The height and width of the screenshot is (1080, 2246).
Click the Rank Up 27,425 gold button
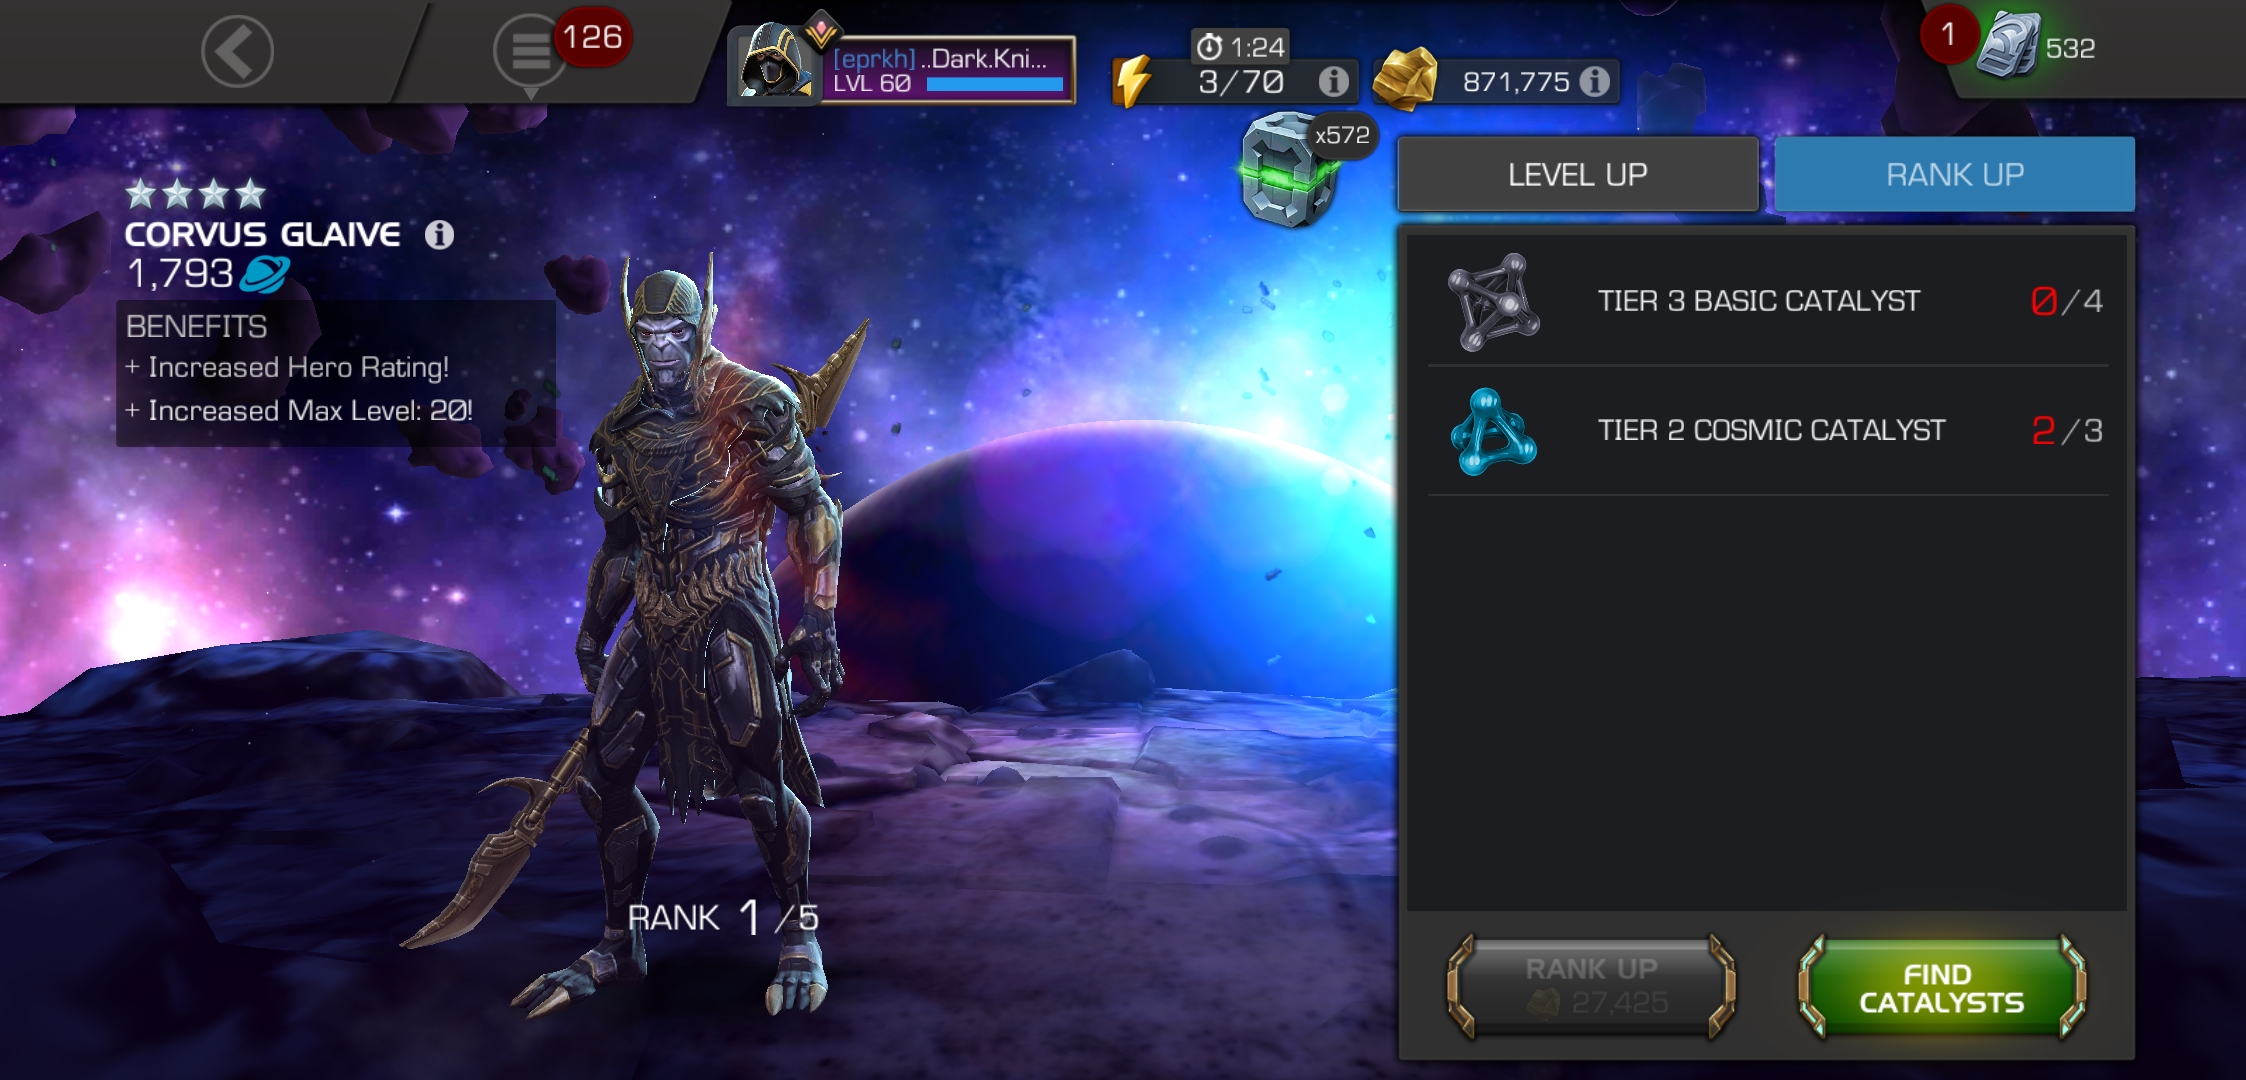[x=1591, y=986]
